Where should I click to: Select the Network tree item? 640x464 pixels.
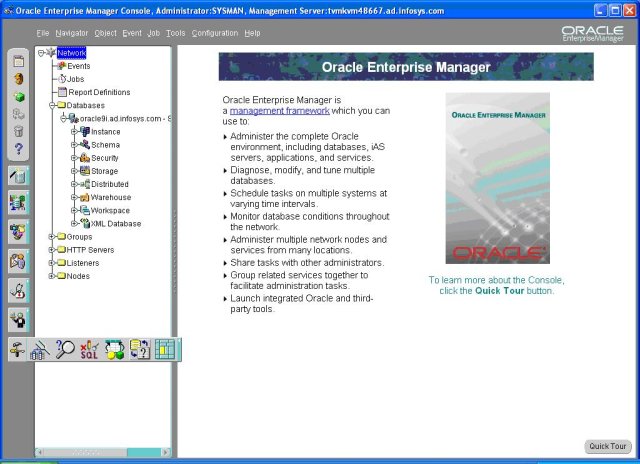pos(71,53)
